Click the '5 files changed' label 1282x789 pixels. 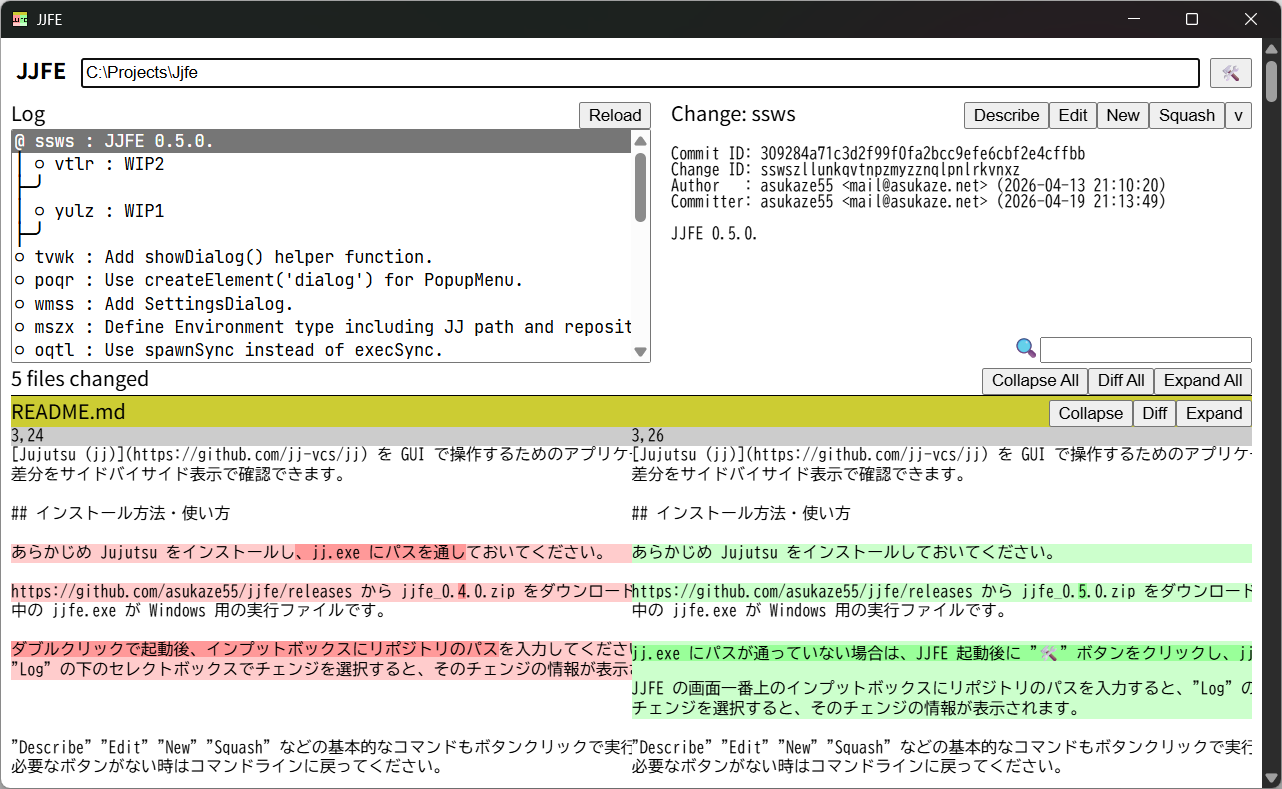tap(80, 379)
